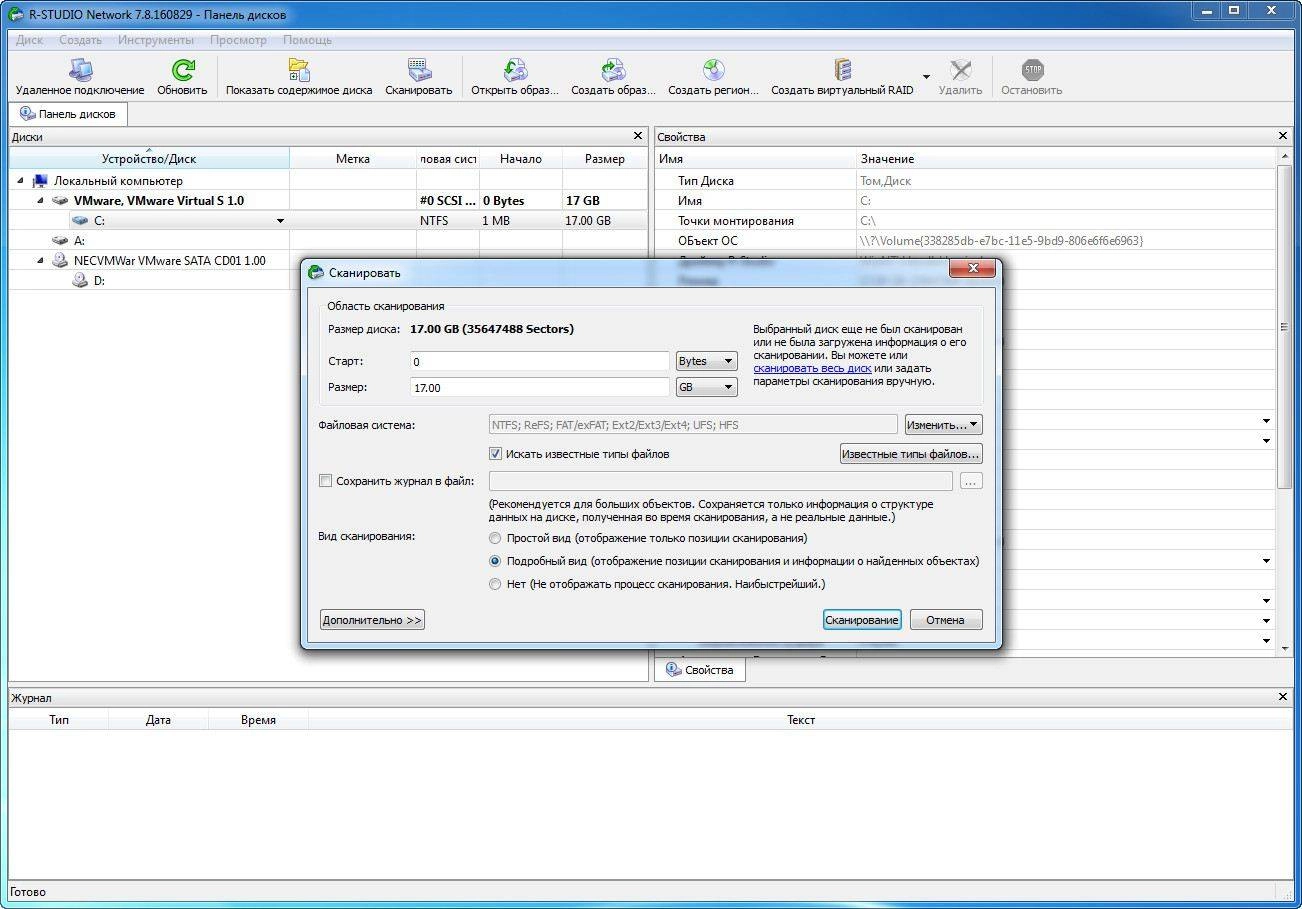Click the Метка column header
Image resolution: width=1302 pixels, height=909 pixels.
(353, 158)
